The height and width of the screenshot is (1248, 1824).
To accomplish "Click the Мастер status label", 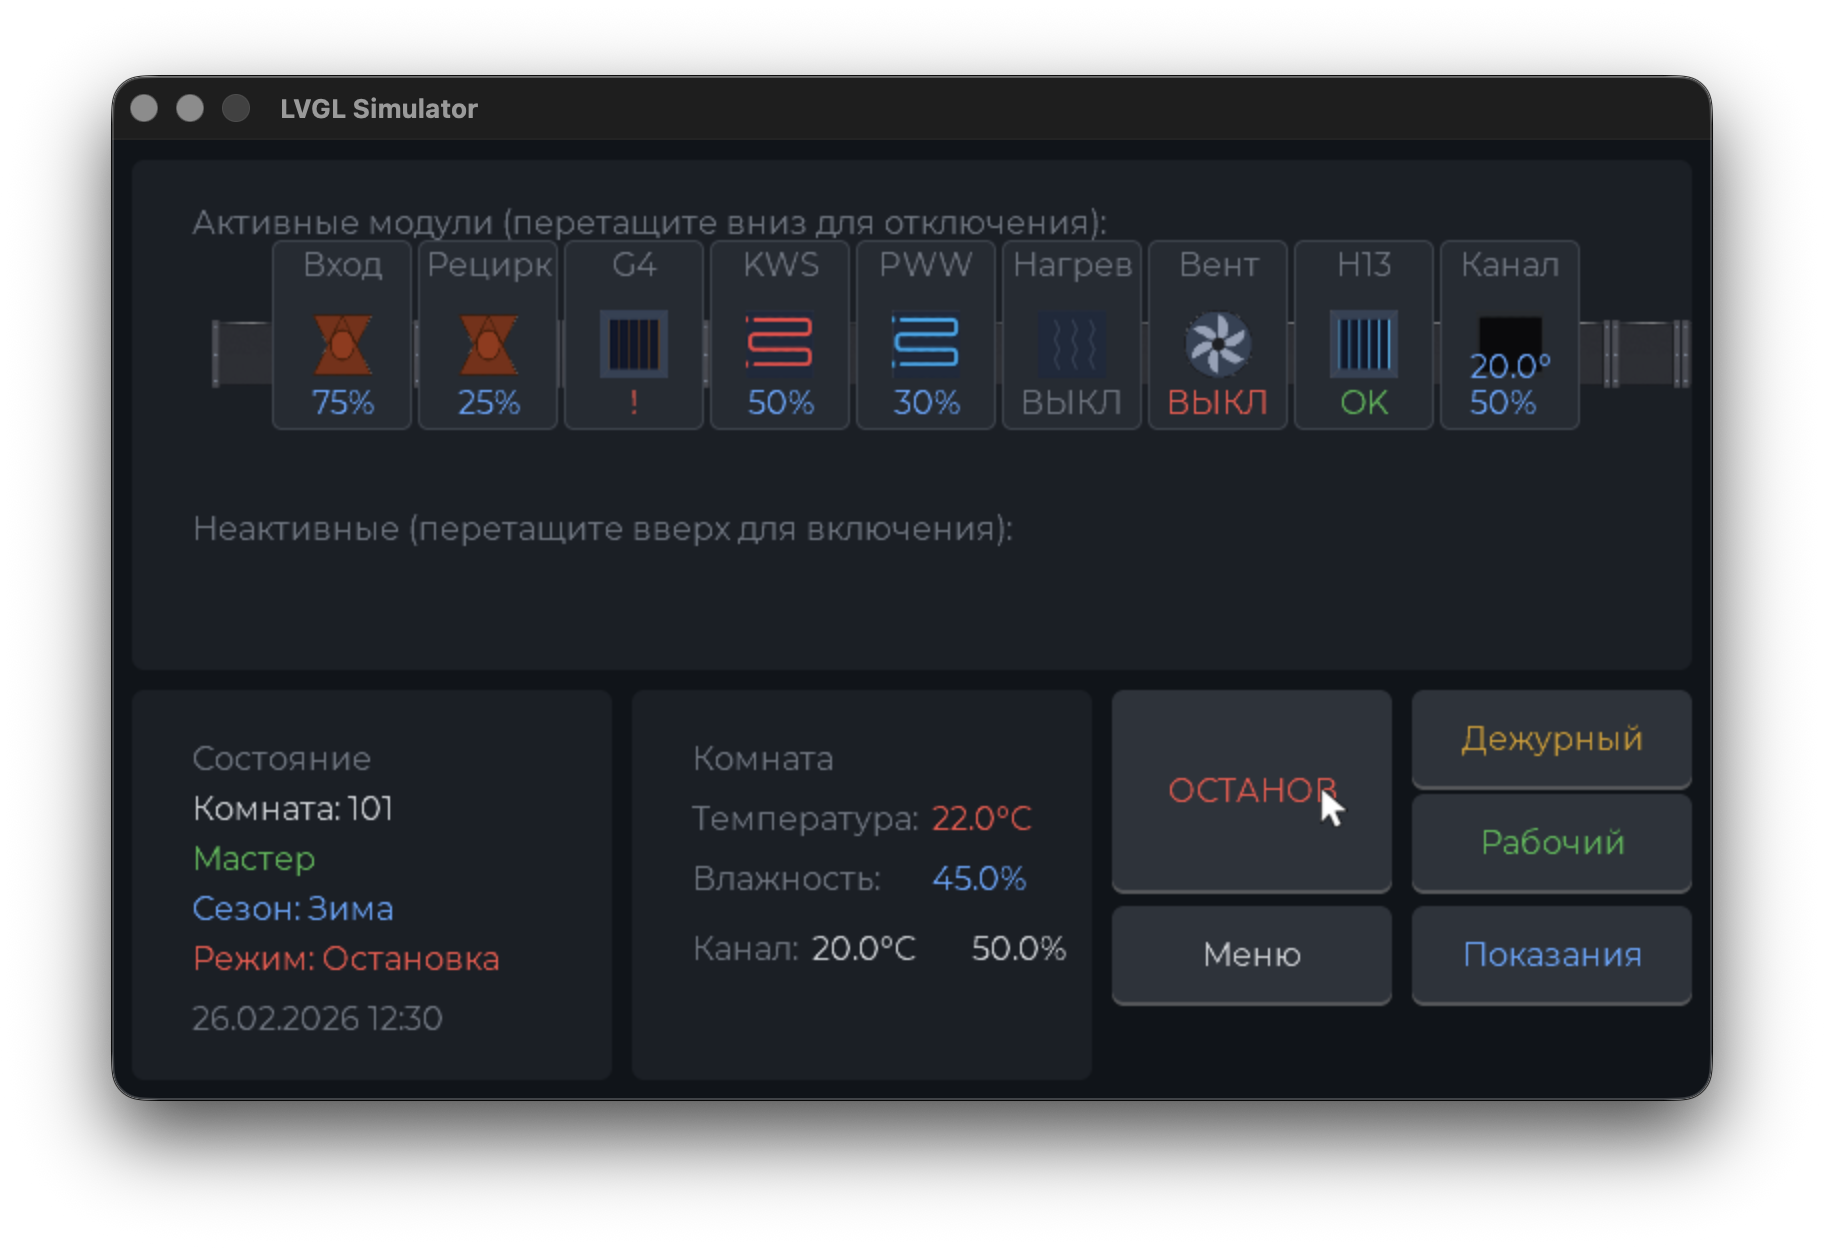I will tap(254, 859).
